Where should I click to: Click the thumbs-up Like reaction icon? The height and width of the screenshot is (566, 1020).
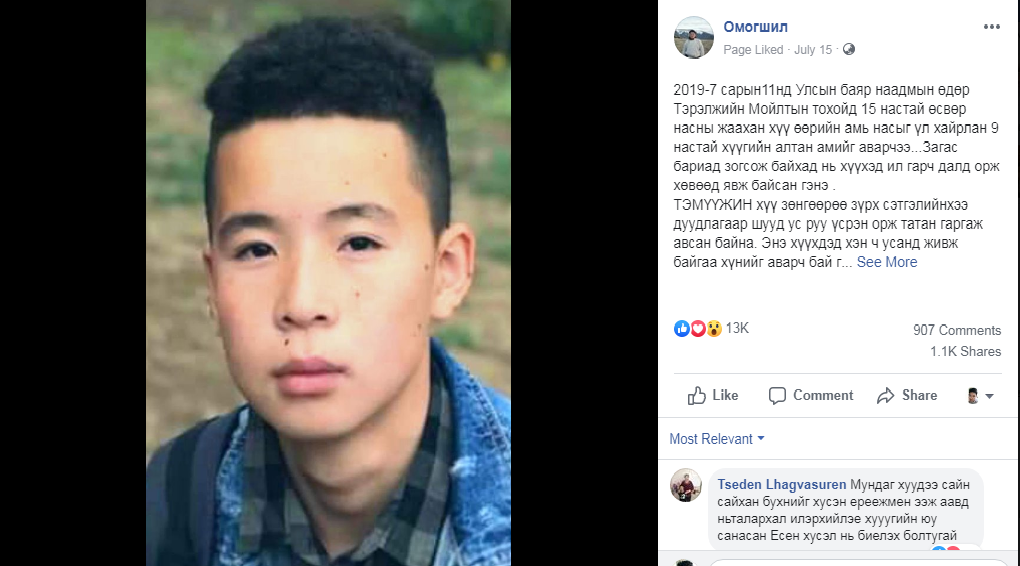[x=682, y=329]
